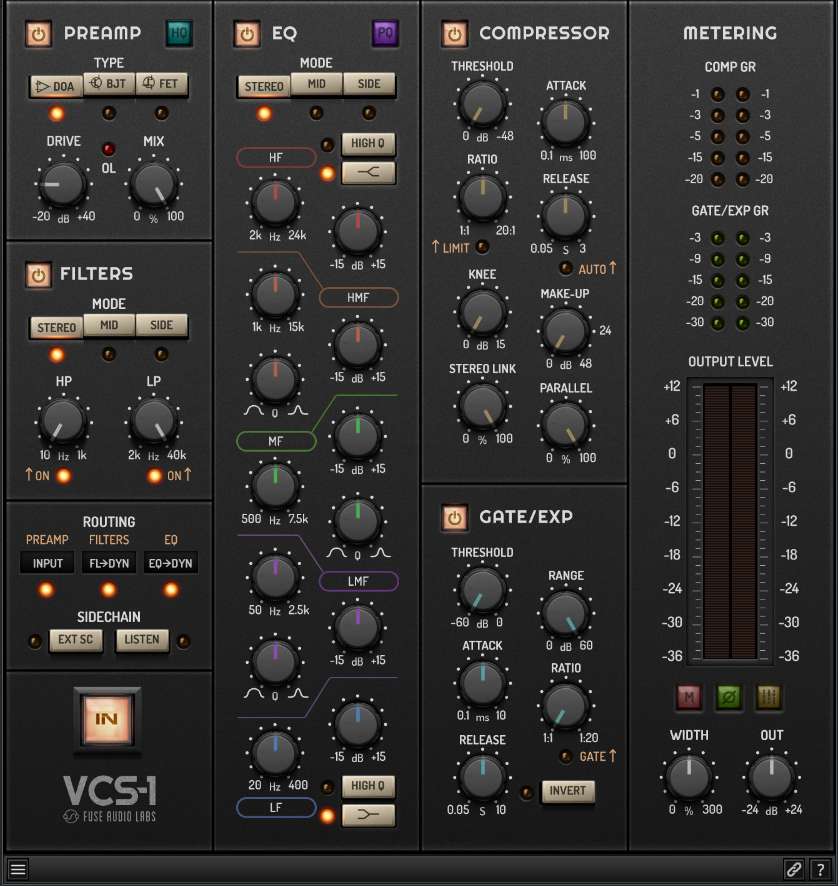The image size is (838, 886).
Task: Click the compressor THRESHOLD knob
Action: point(481,103)
